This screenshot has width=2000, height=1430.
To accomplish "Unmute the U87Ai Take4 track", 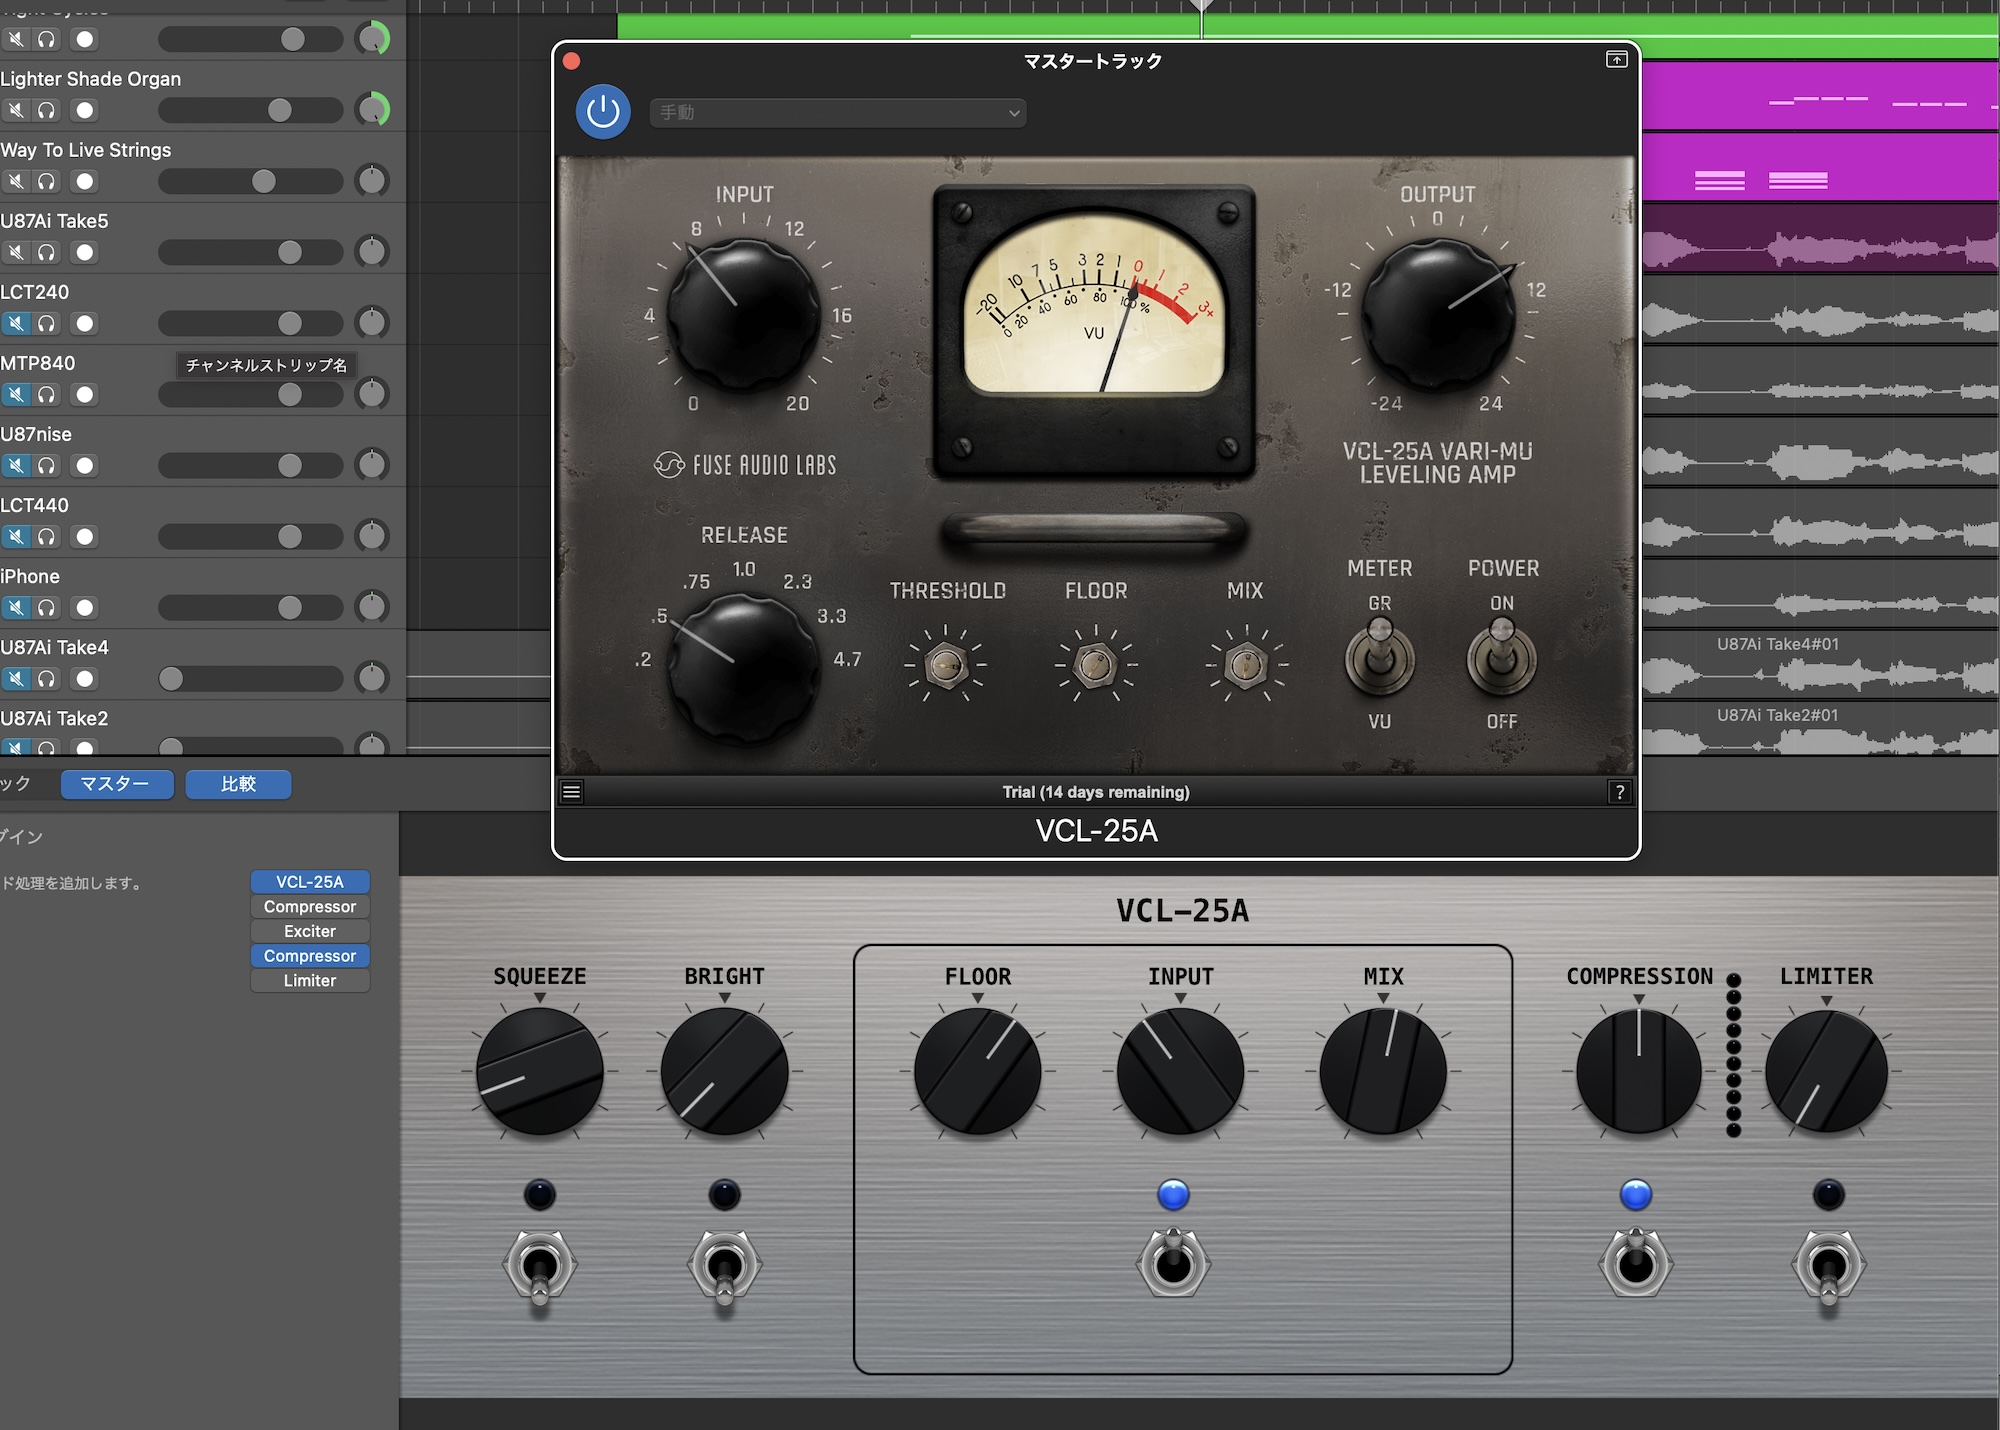I will point(16,679).
